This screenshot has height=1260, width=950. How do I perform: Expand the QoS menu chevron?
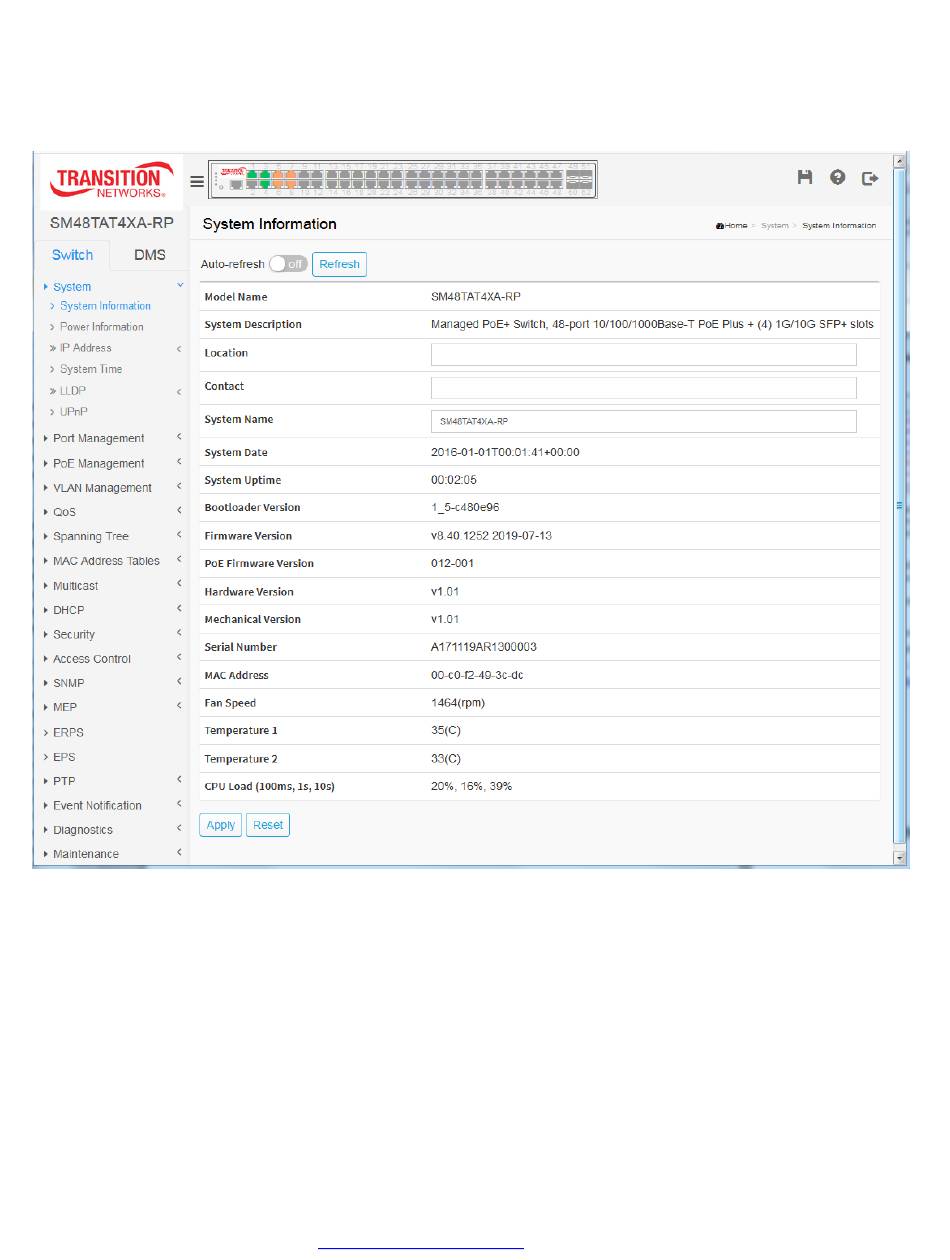click(x=179, y=511)
